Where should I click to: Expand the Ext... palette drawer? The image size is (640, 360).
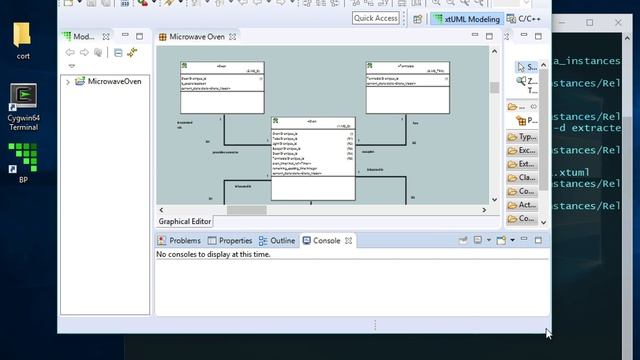tap(522, 164)
